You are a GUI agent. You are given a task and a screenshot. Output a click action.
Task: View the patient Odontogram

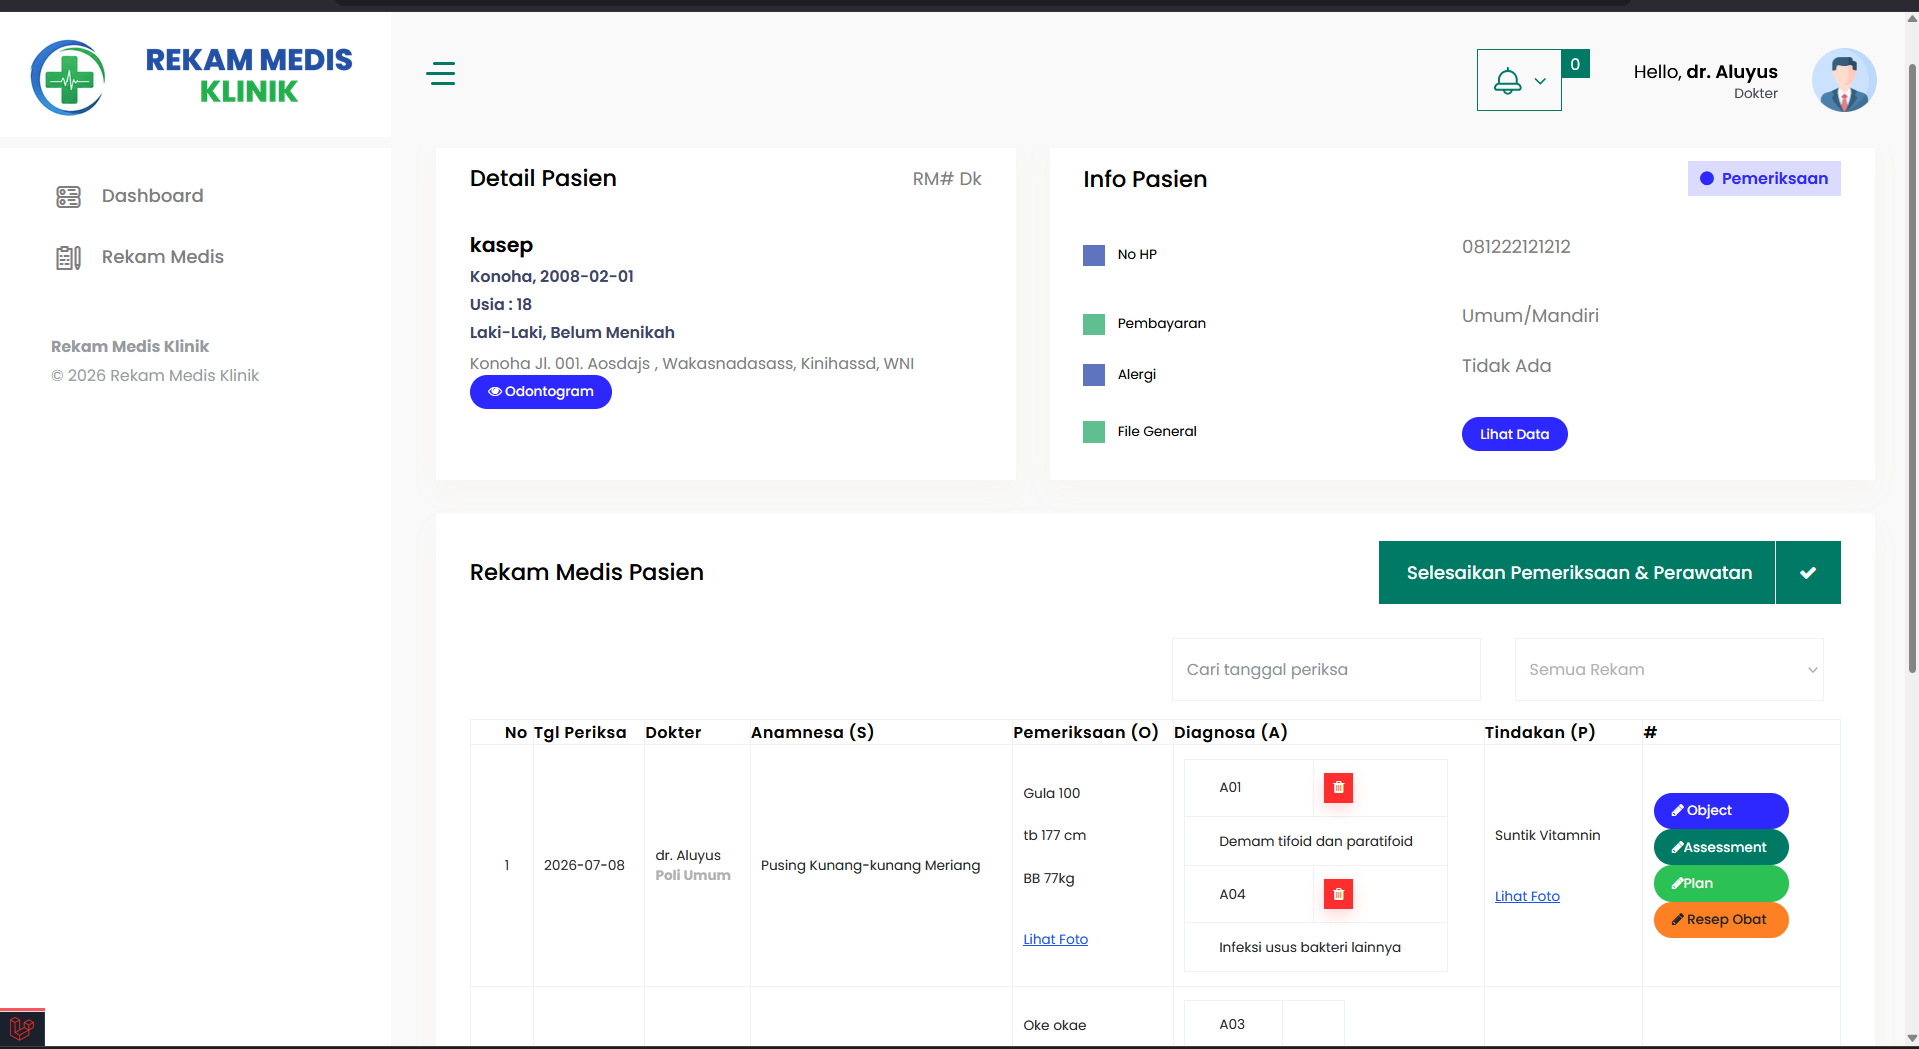pyautogui.click(x=540, y=391)
